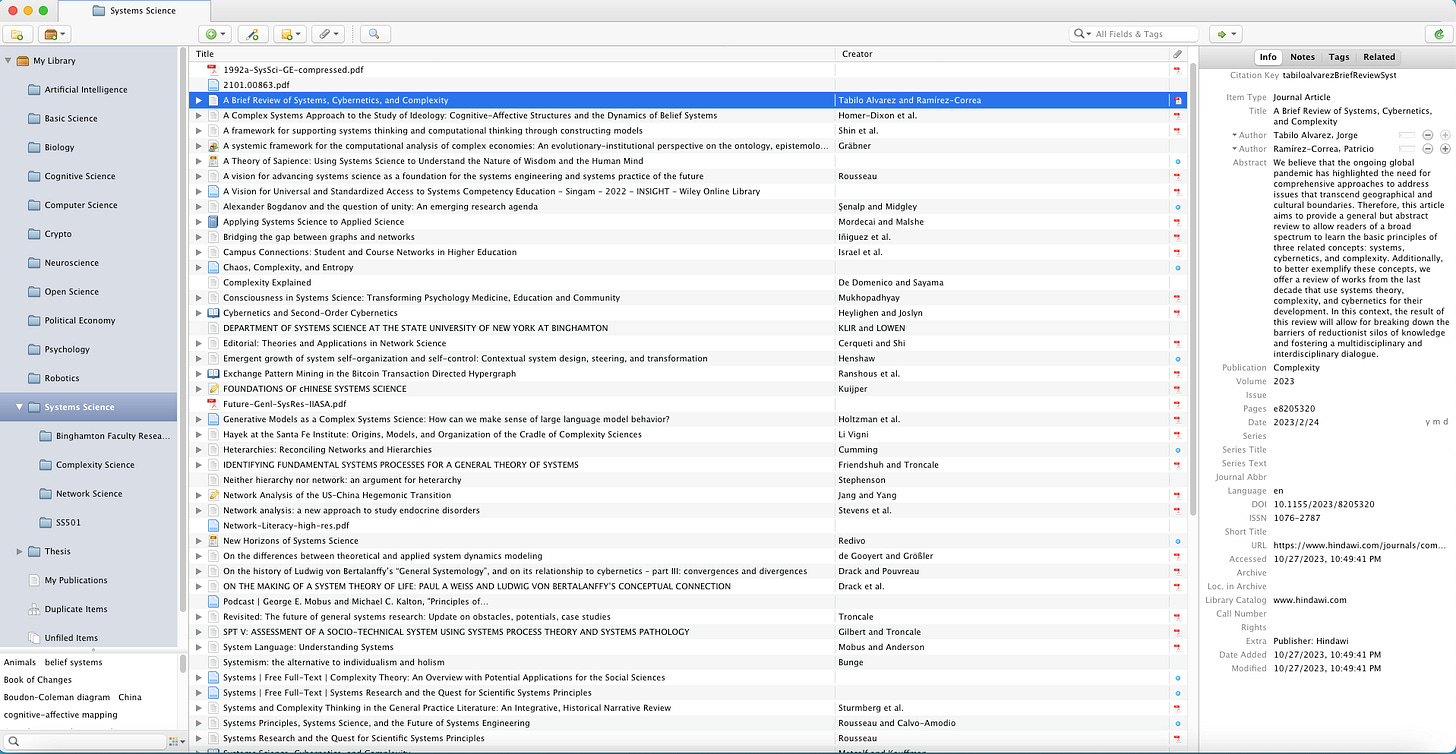Click the paperclip attachment column header
This screenshot has width=1456, height=754.
[1177, 54]
